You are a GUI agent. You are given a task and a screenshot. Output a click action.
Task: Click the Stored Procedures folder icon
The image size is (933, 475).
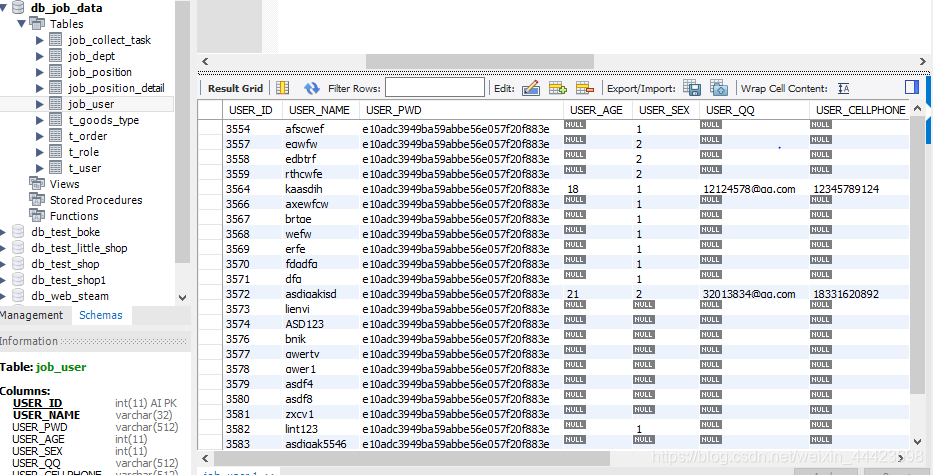[x=36, y=200]
